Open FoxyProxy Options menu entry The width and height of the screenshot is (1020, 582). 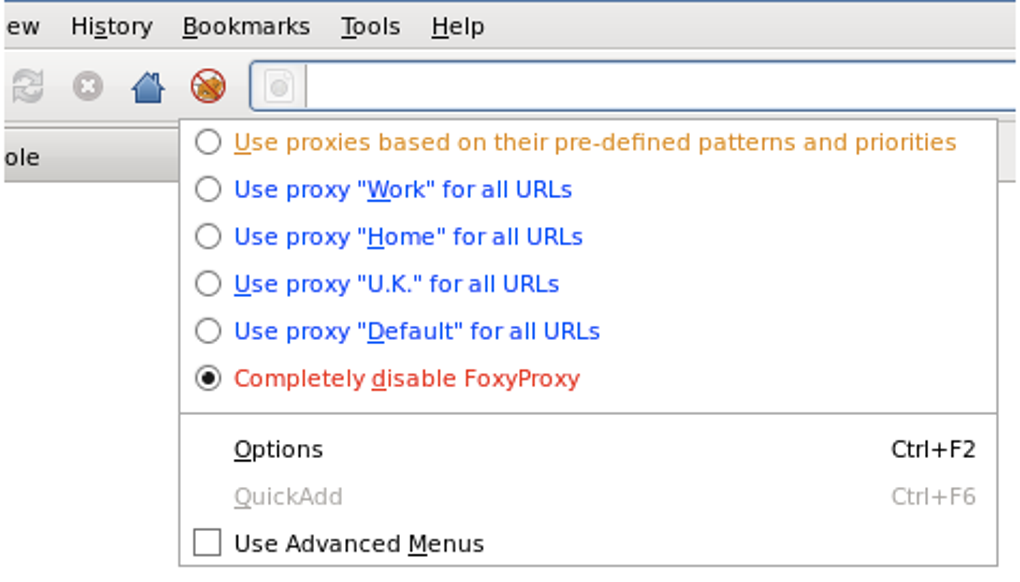click(x=278, y=450)
